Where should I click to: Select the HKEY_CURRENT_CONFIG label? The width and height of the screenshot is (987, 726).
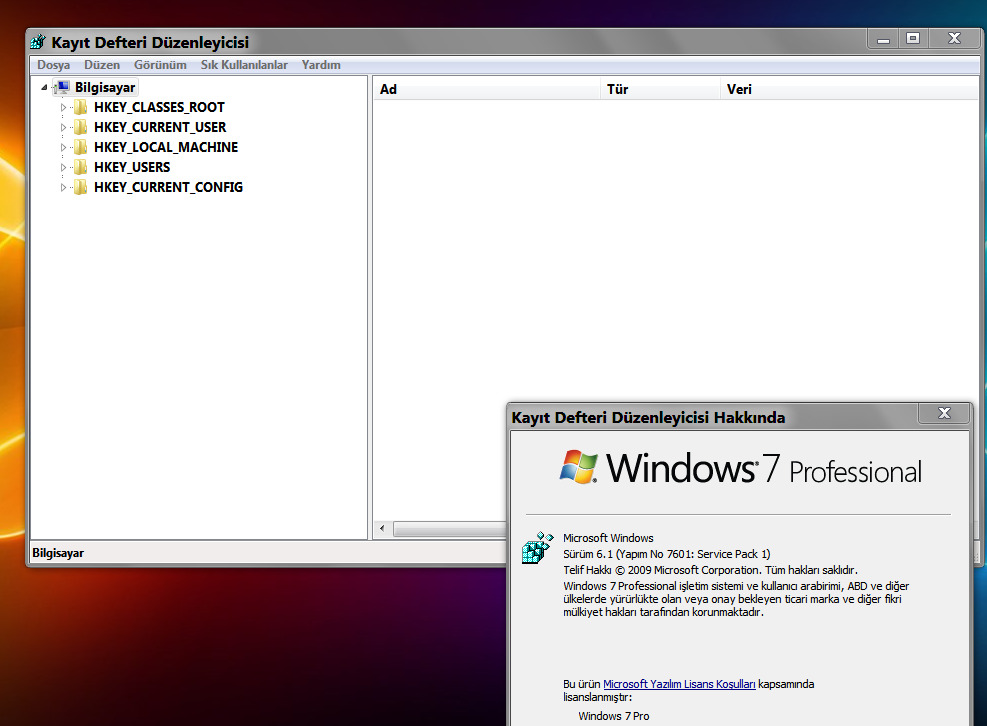[x=168, y=188]
